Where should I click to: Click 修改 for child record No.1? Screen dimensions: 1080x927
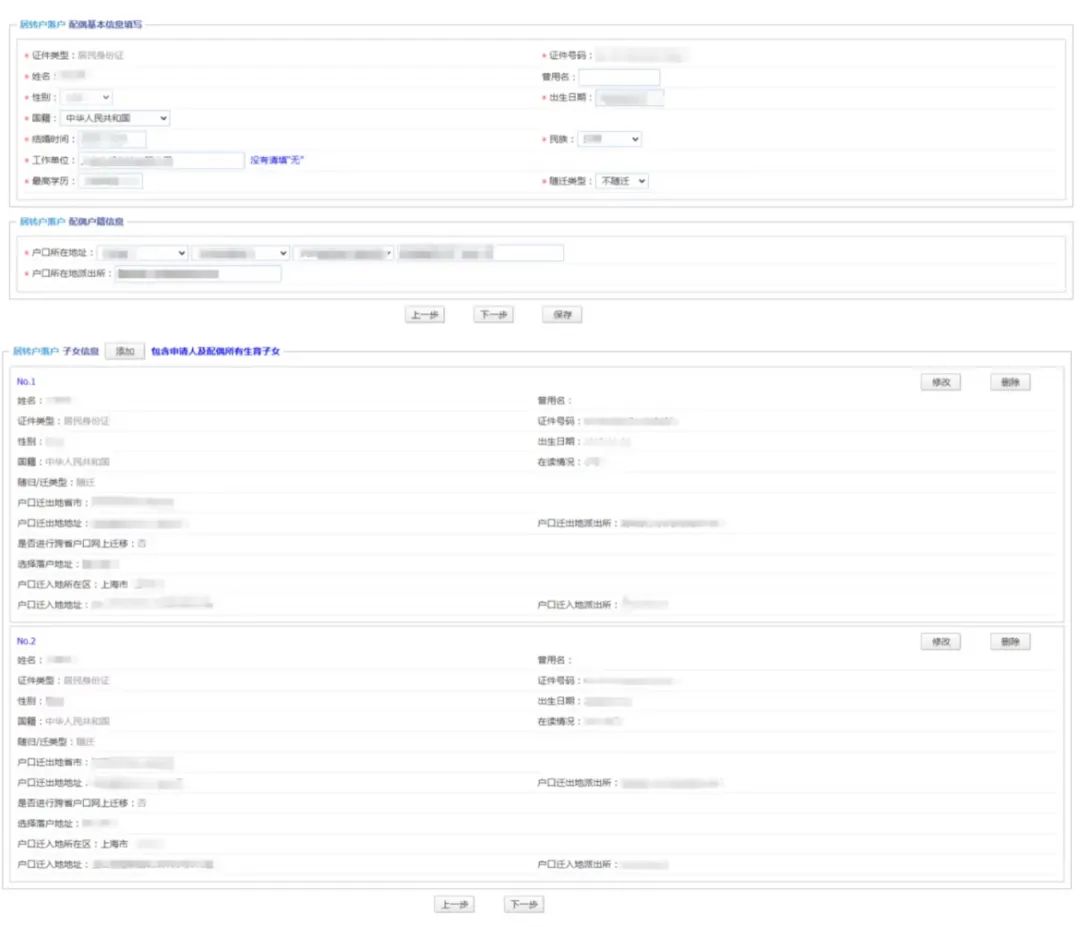click(940, 382)
